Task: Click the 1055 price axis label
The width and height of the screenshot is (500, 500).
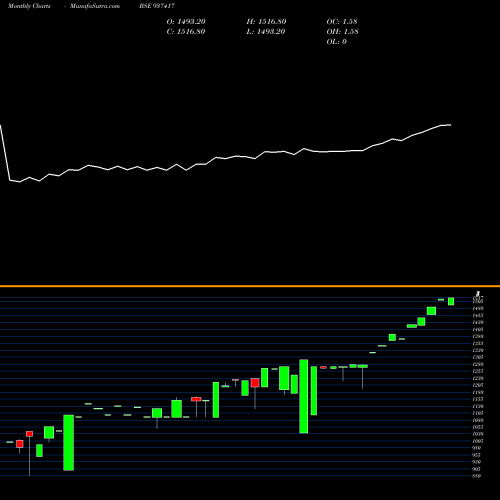Action: [478, 427]
